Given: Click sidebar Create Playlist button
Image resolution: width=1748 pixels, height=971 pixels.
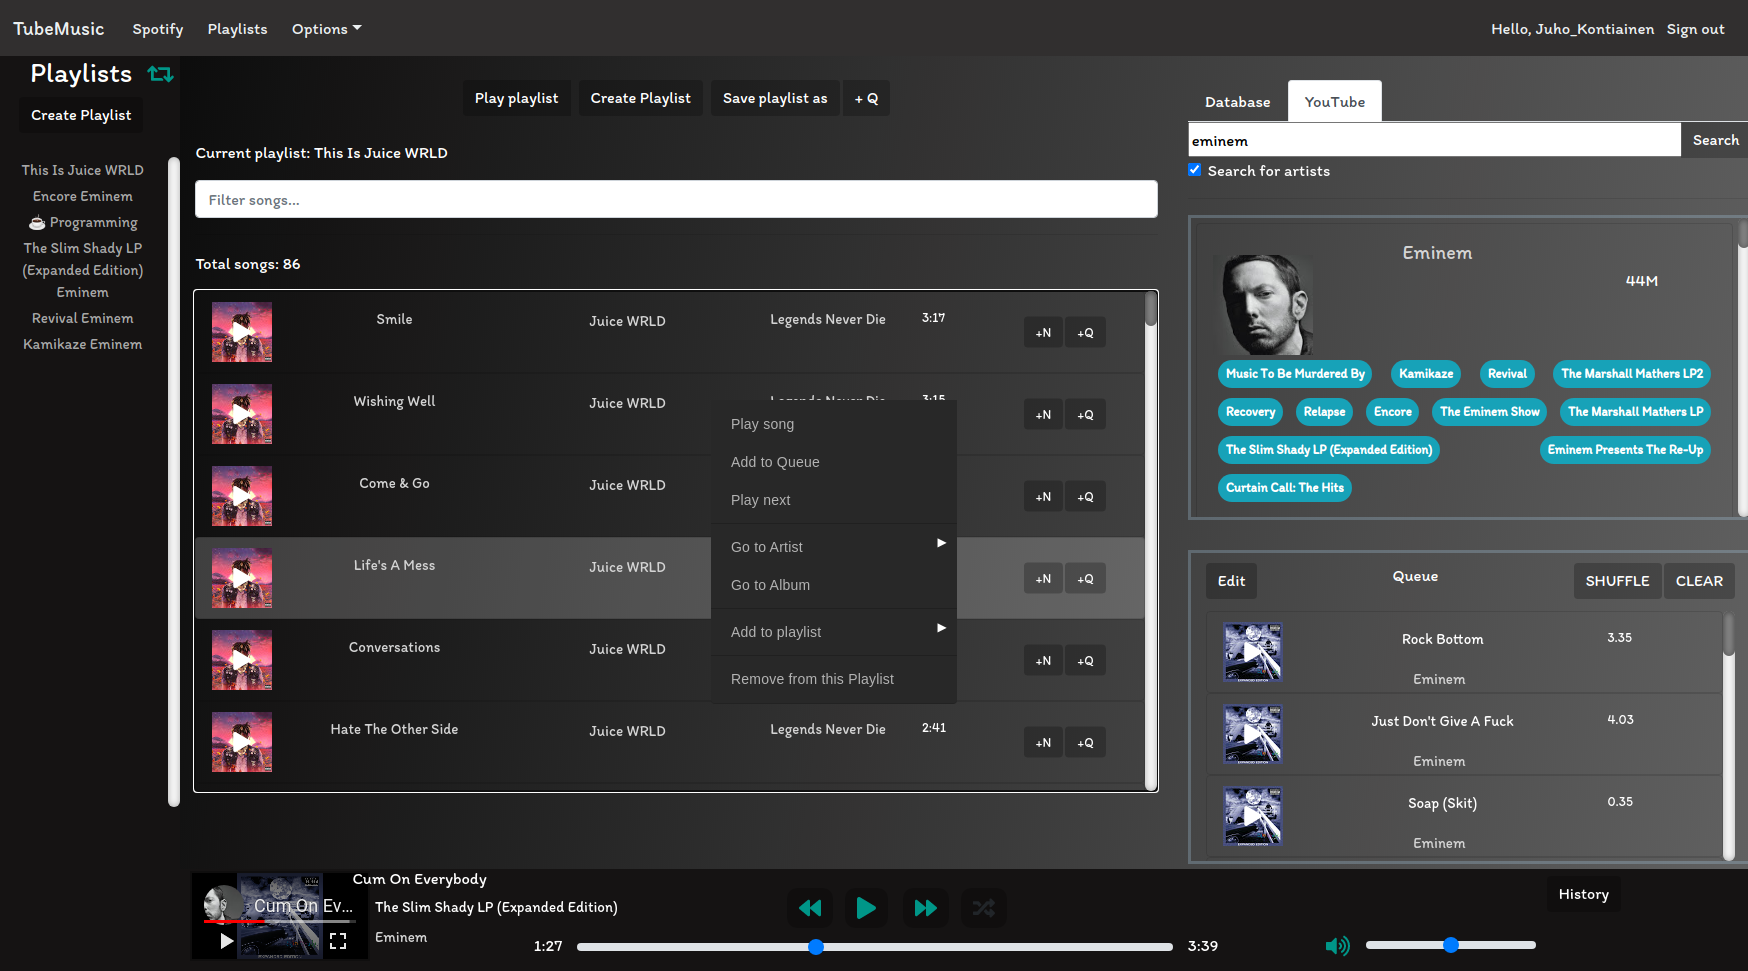Looking at the screenshot, I should click(81, 115).
